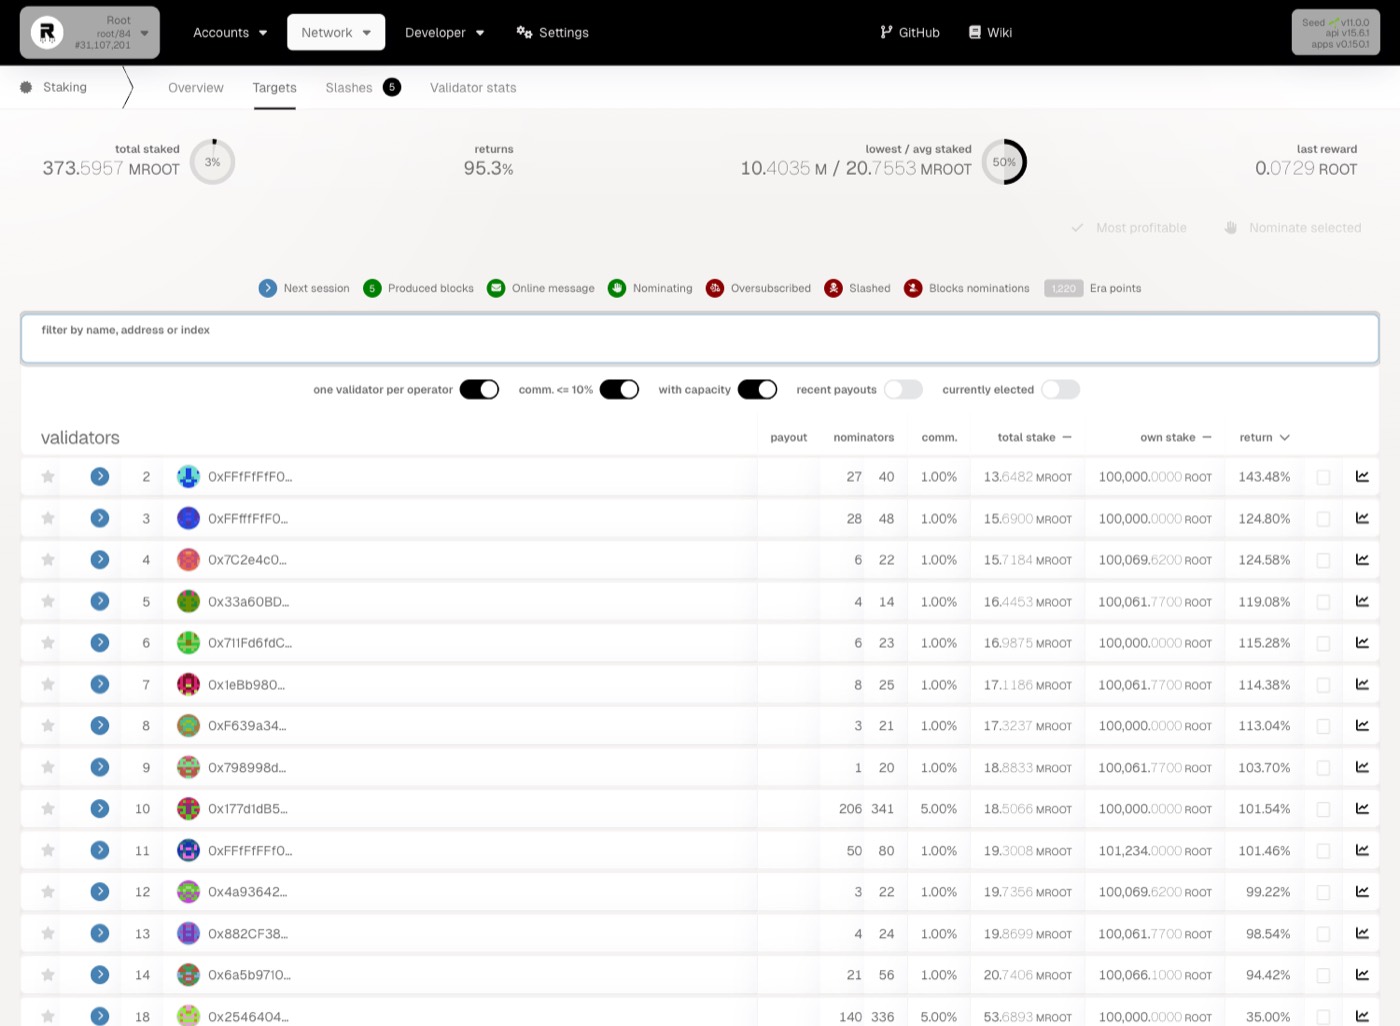This screenshot has height=1026, width=1400.
Task: Focus the filter by name input
Action: coord(700,338)
